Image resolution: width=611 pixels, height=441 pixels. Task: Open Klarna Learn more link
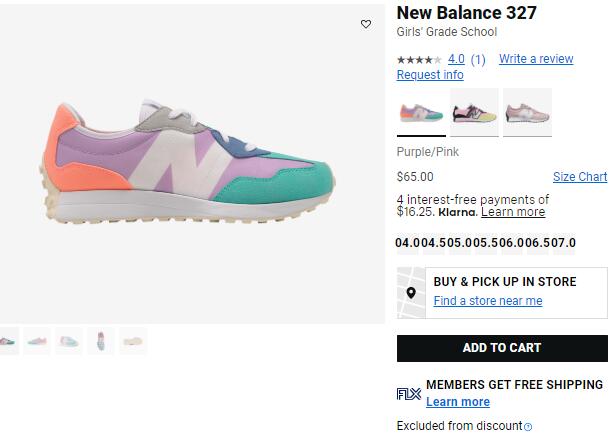coord(513,212)
